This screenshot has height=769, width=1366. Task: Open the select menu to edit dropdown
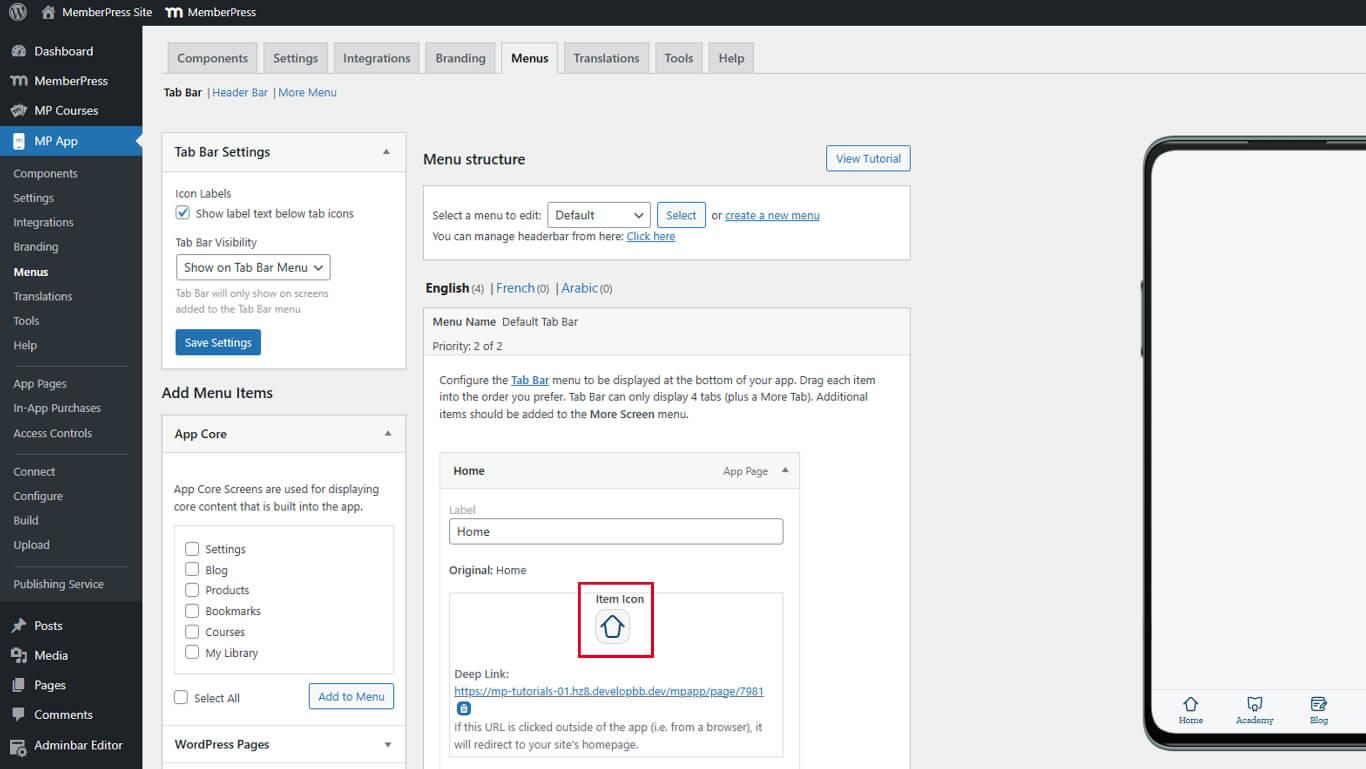pos(598,215)
